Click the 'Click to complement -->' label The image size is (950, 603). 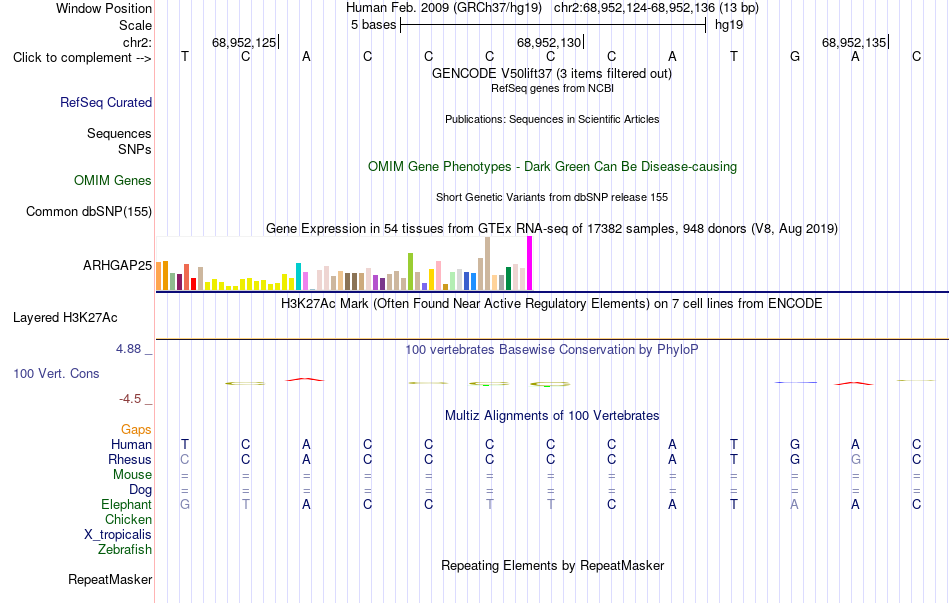[x=82, y=58]
